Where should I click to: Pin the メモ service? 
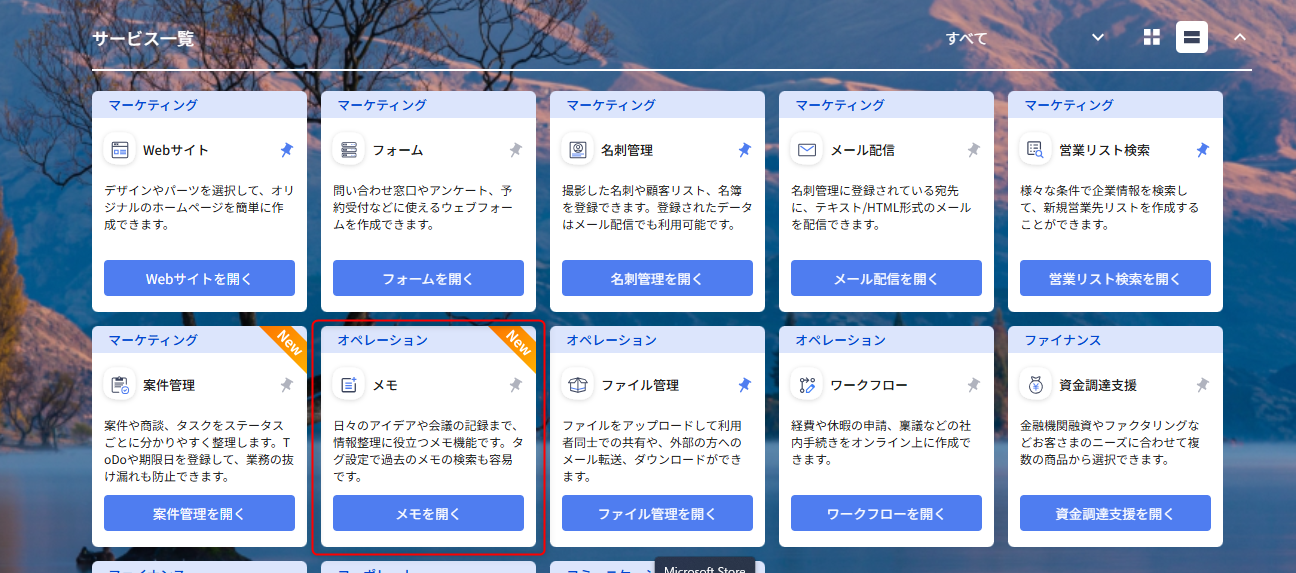[x=515, y=385]
